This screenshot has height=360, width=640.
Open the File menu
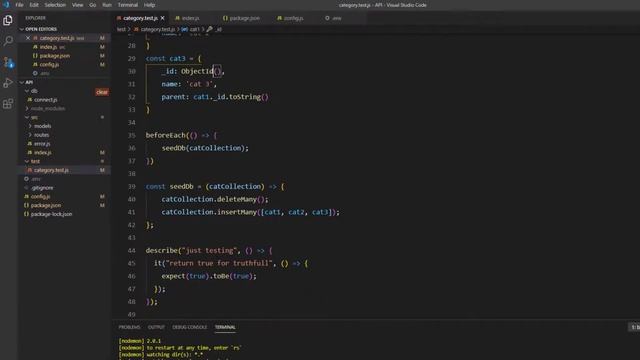click(19, 5)
